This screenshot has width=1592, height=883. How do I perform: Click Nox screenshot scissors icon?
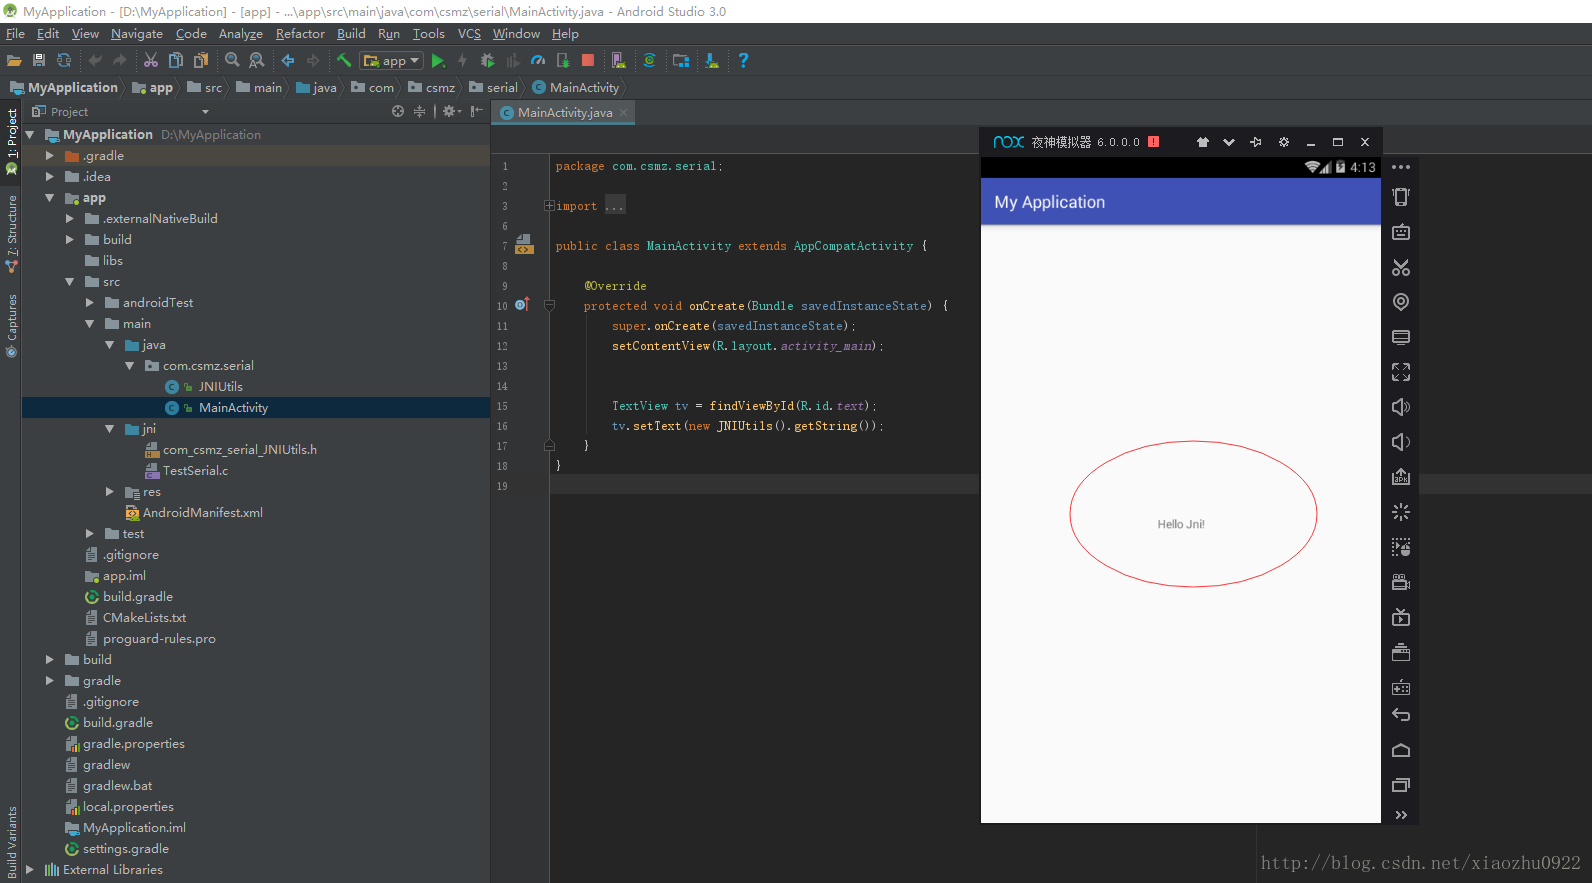pos(1401,267)
